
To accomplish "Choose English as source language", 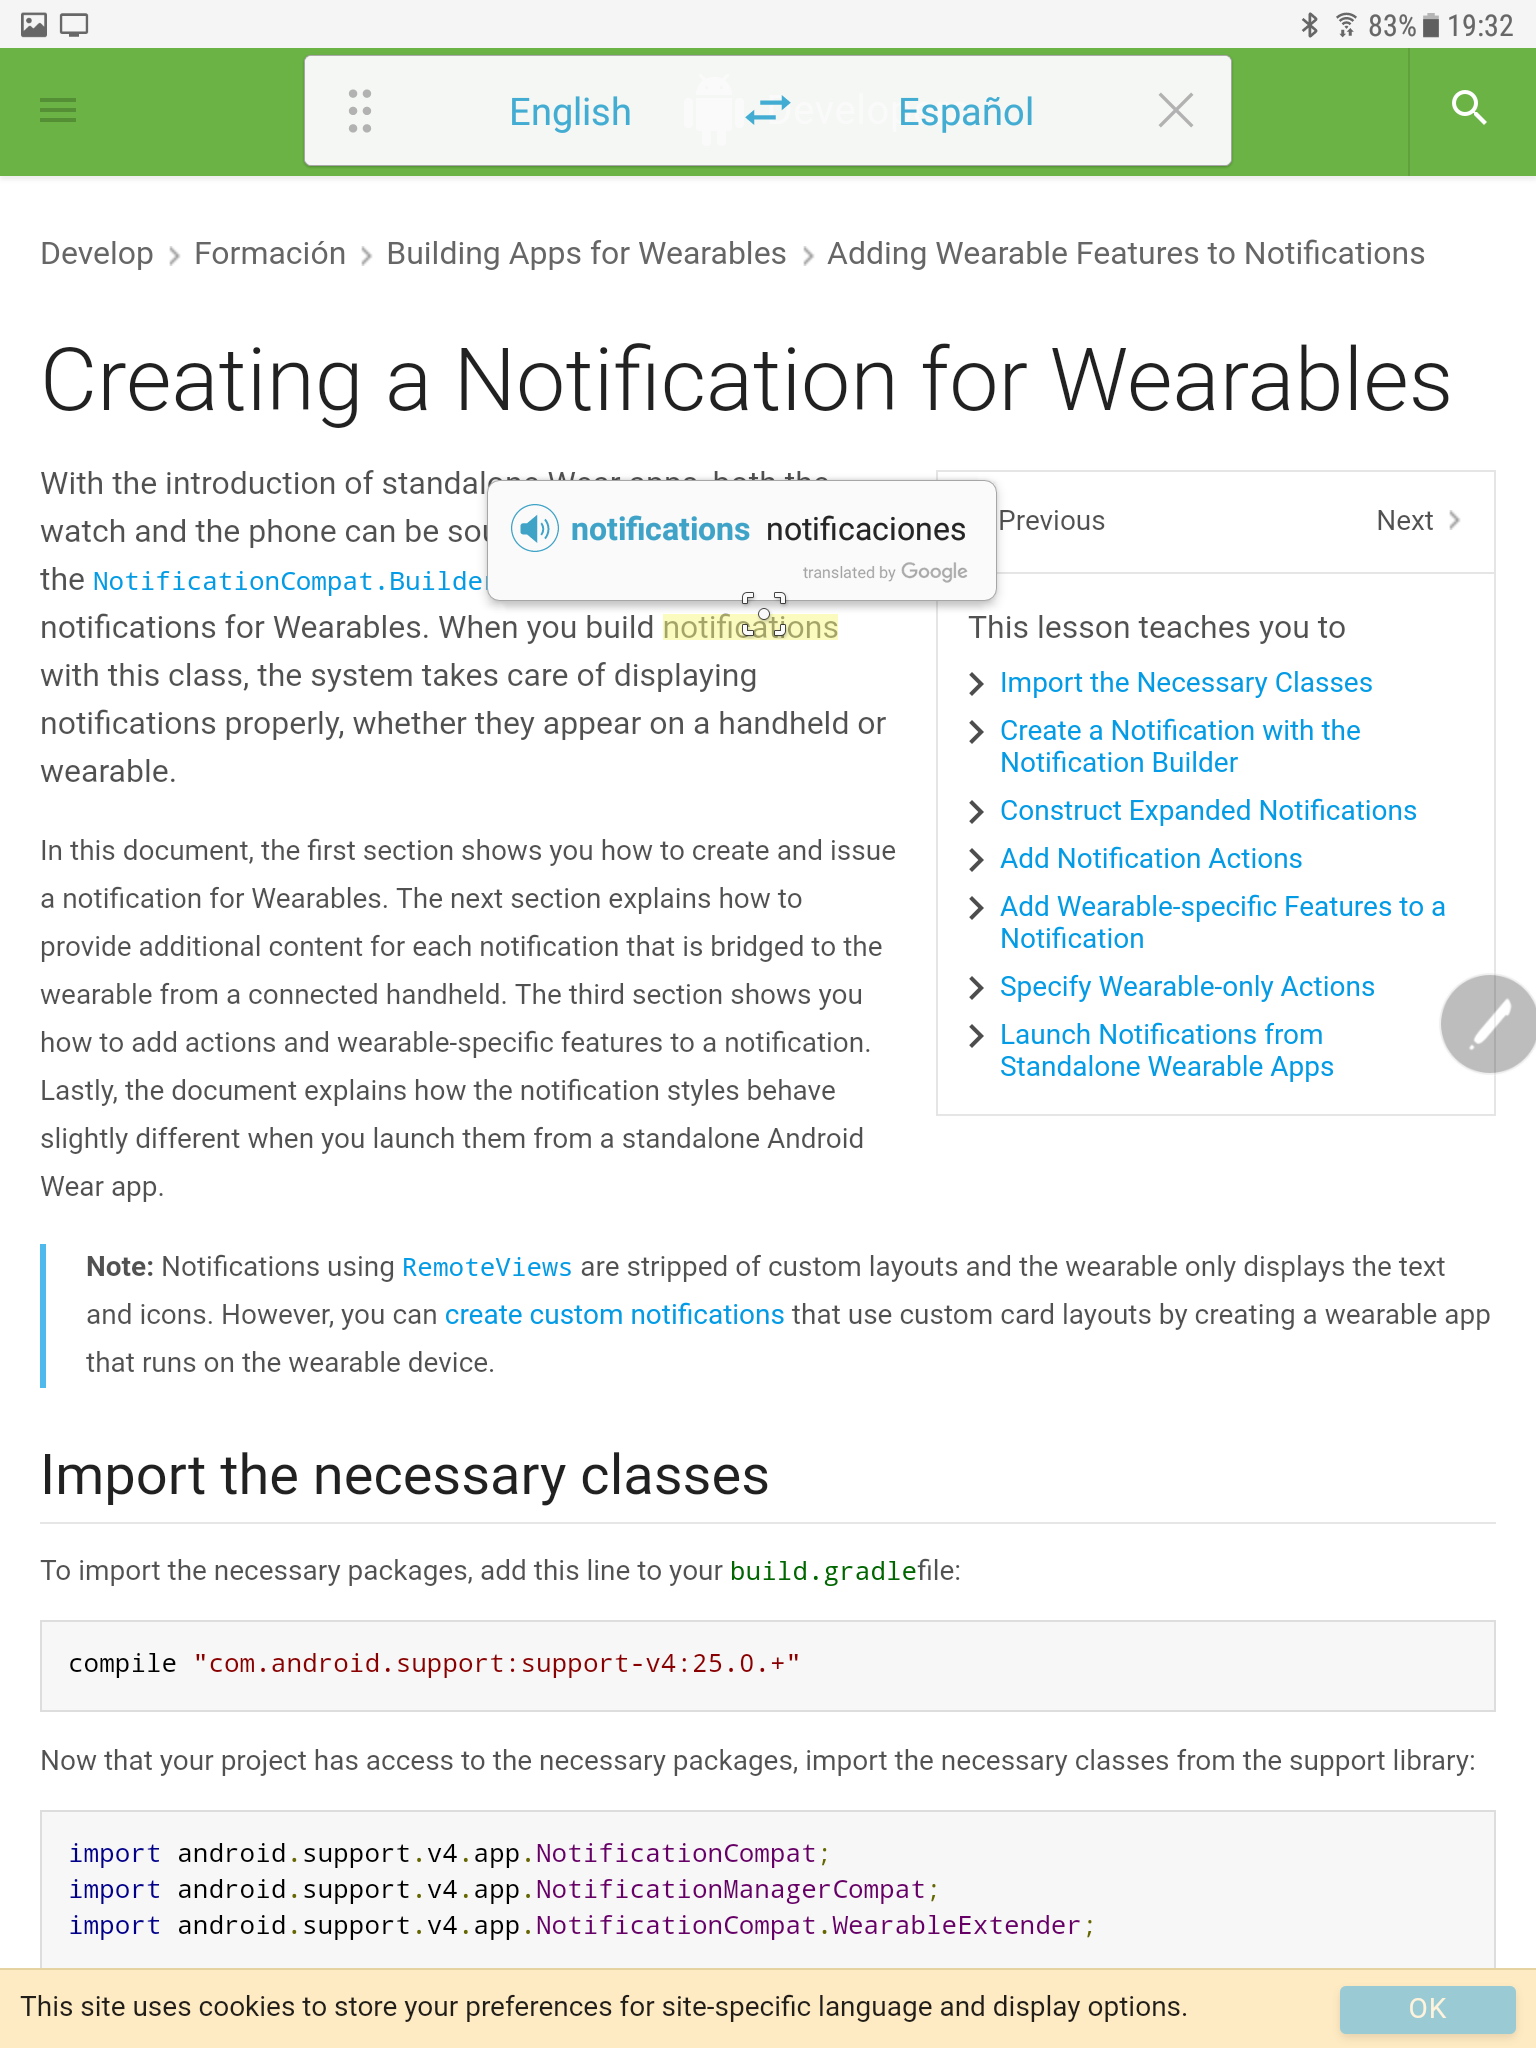I will pos(570,112).
